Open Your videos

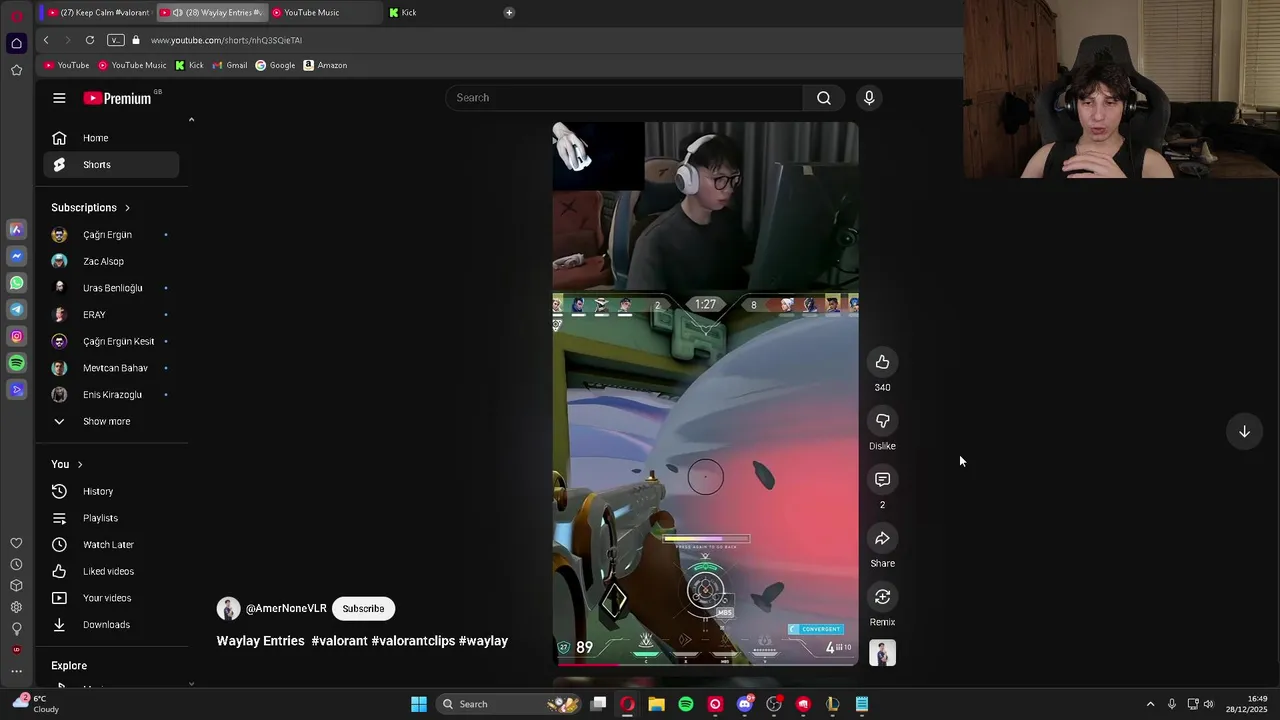coord(111,598)
